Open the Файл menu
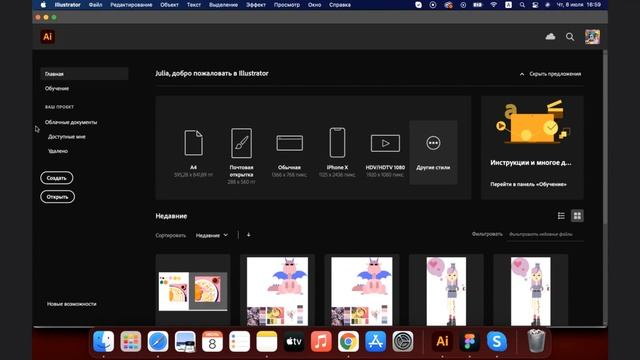640x360 pixels. [x=96, y=5]
